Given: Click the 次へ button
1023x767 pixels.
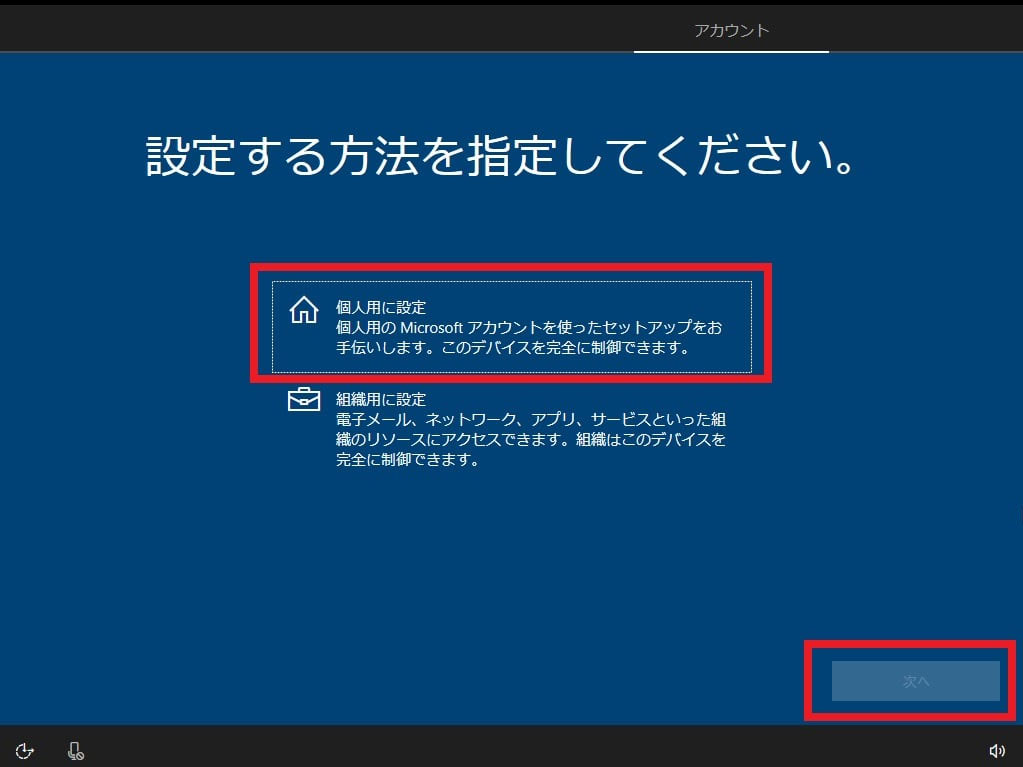Looking at the screenshot, I should [x=915, y=681].
